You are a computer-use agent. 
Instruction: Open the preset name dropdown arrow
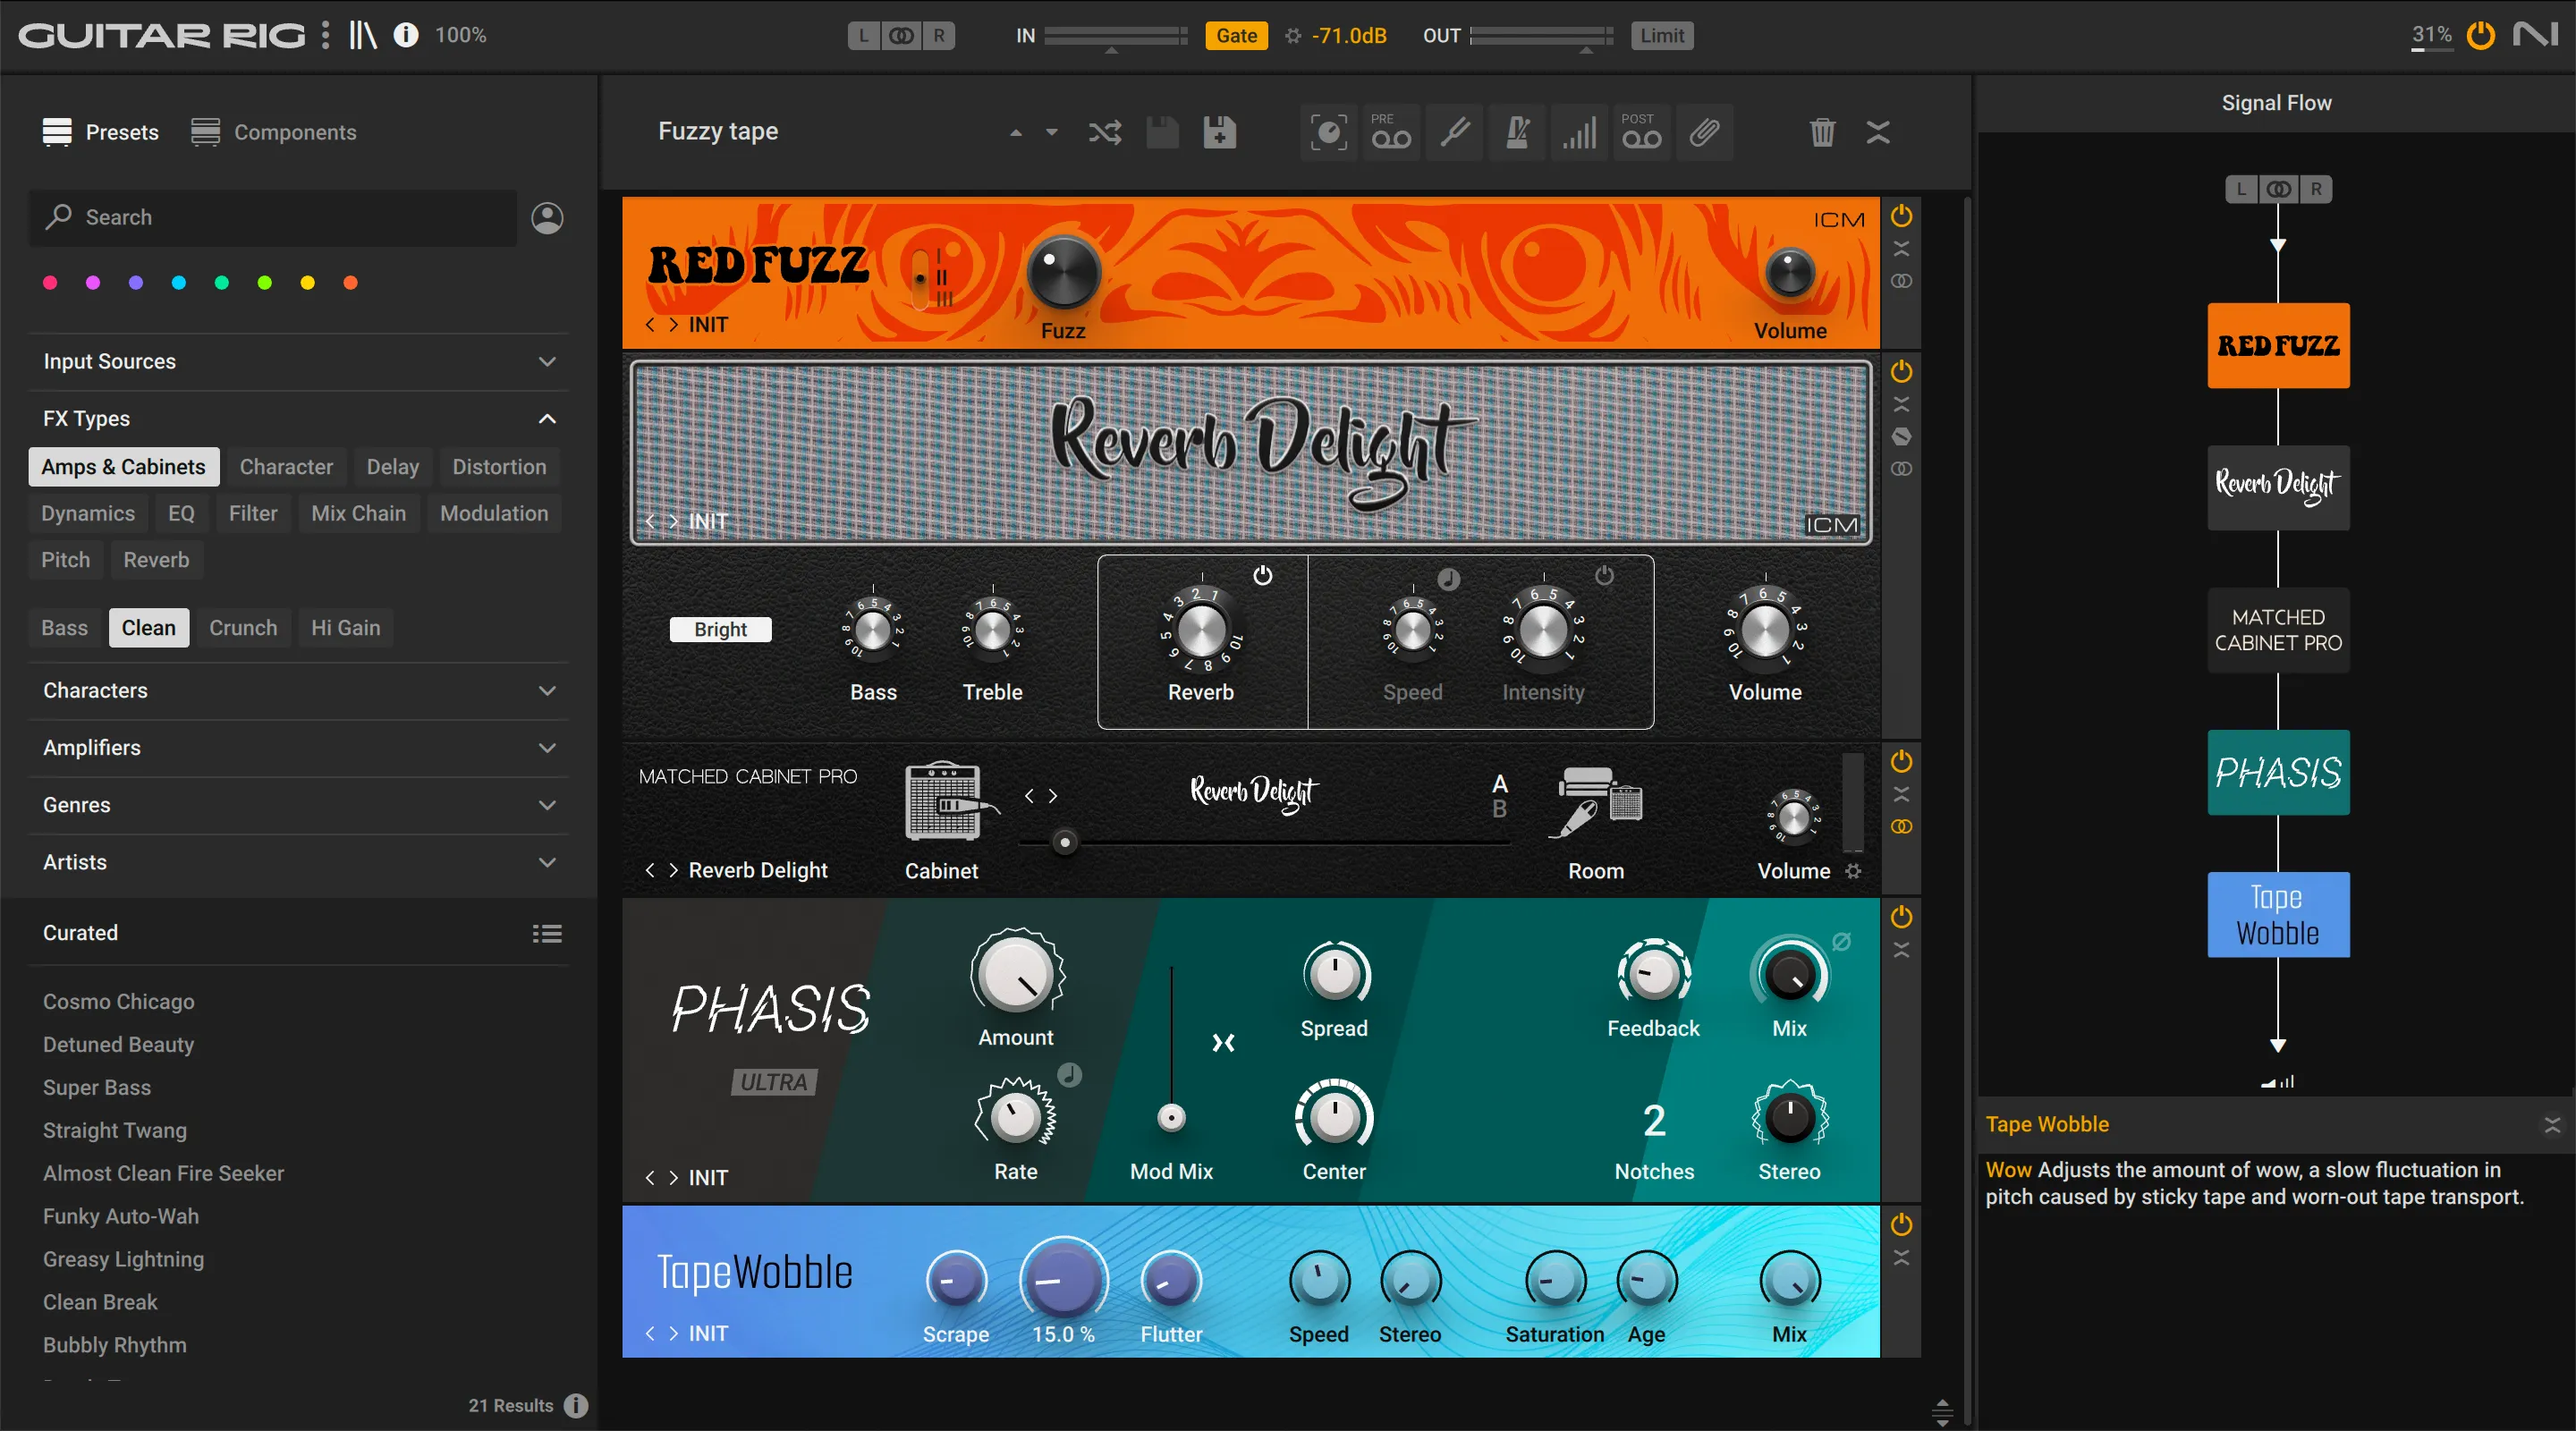(x=1051, y=132)
